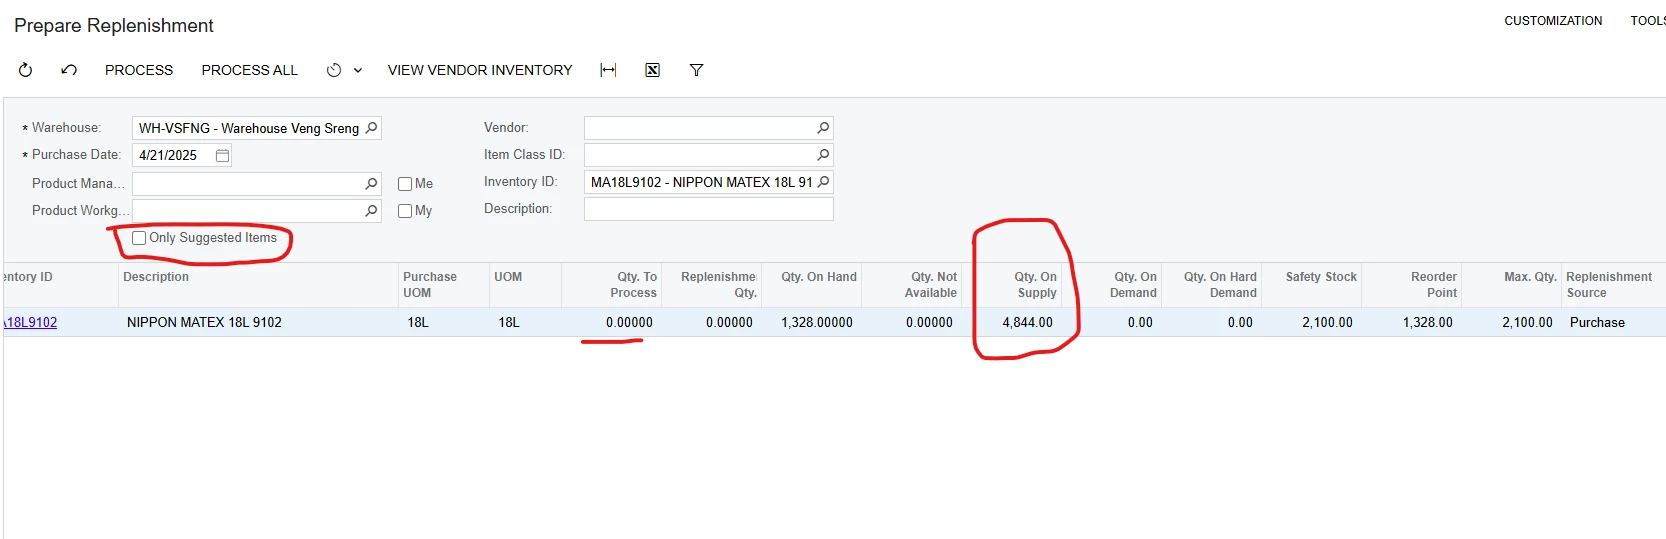
Task: Click the Description input field
Action: coord(709,209)
